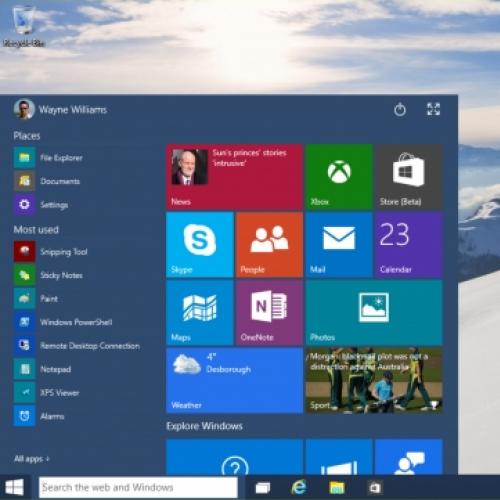Launch Alarms icon
The height and width of the screenshot is (500, 500).
pos(24,416)
